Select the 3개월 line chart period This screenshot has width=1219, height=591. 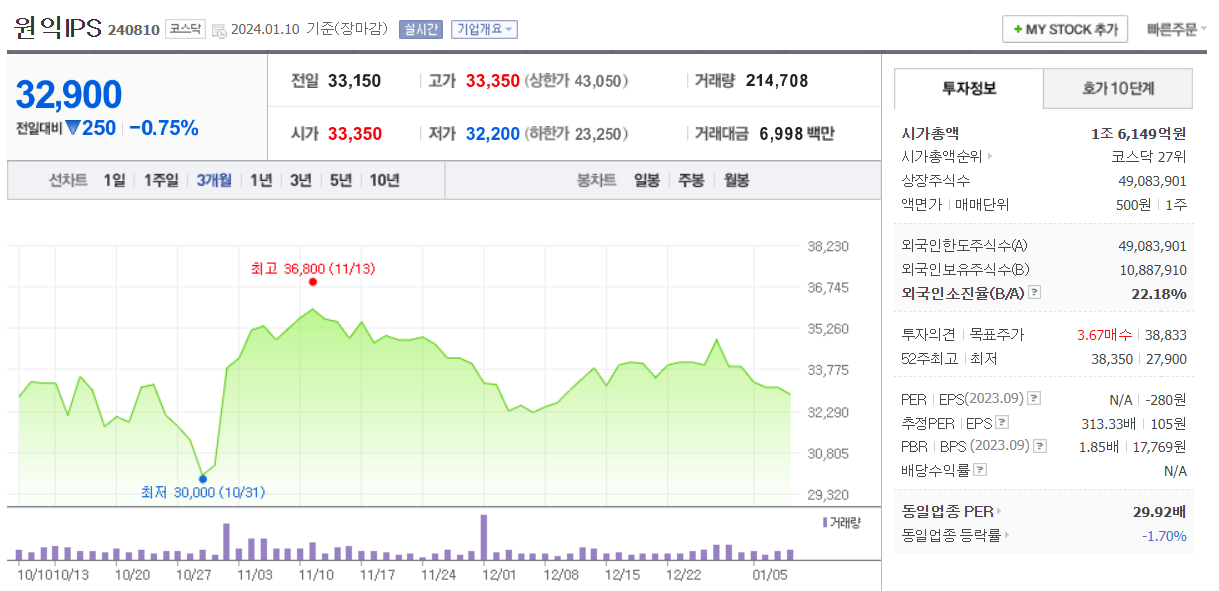[x=214, y=180]
